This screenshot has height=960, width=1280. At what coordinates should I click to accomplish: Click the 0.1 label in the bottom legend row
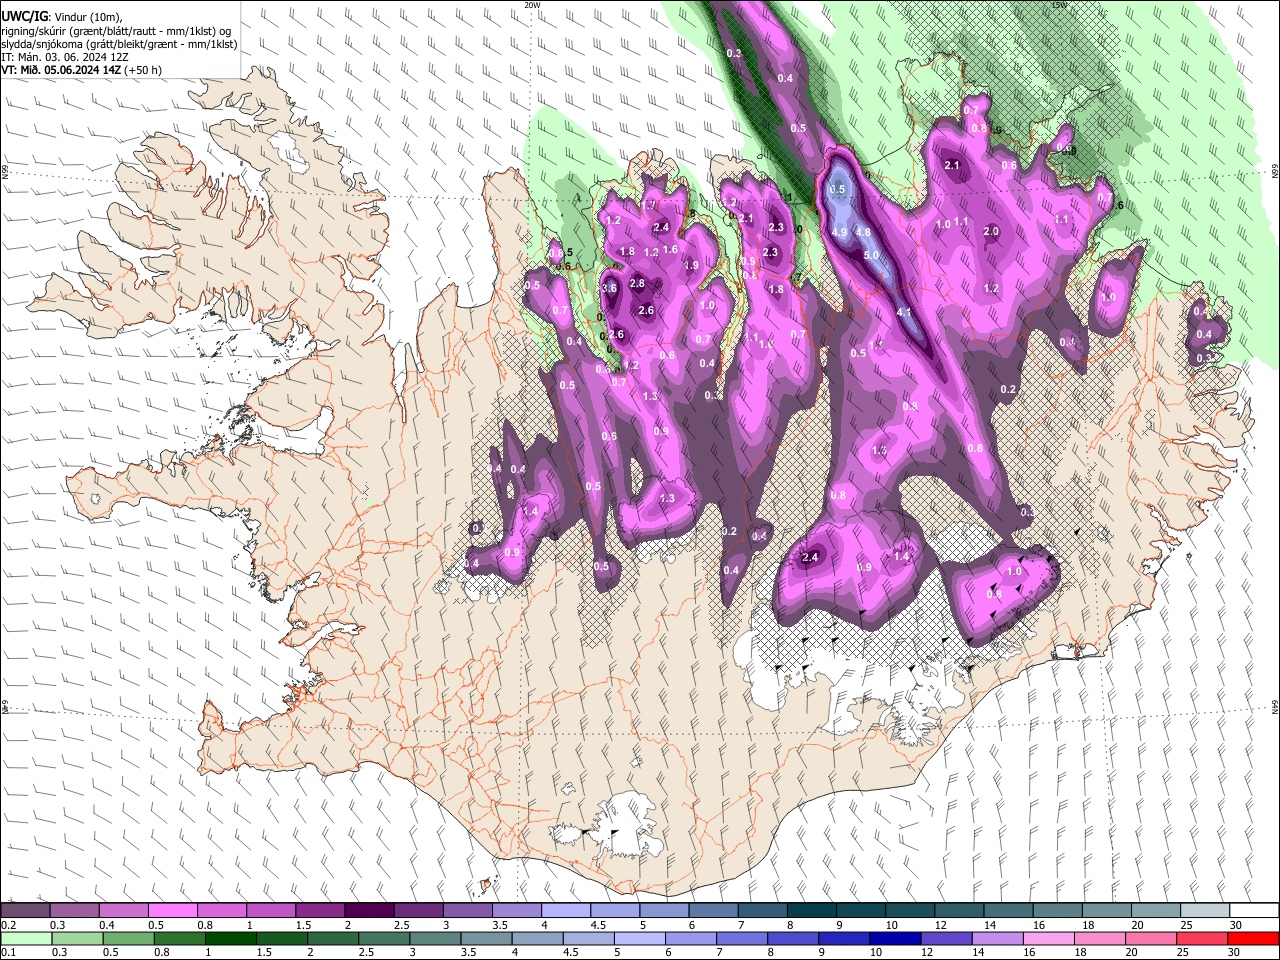coord(8,953)
